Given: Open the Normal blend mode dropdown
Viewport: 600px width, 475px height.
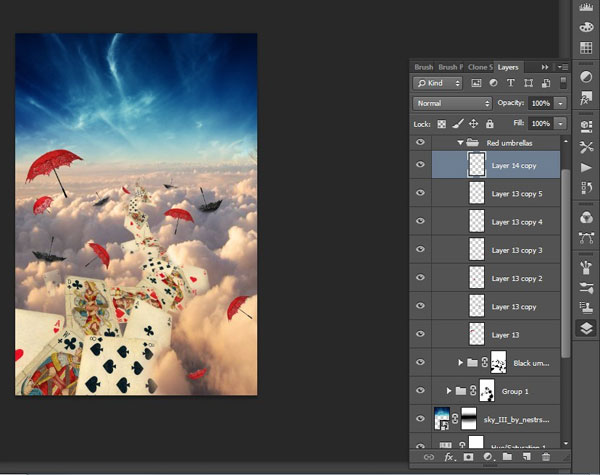Looking at the screenshot, I should pos(452,103).
